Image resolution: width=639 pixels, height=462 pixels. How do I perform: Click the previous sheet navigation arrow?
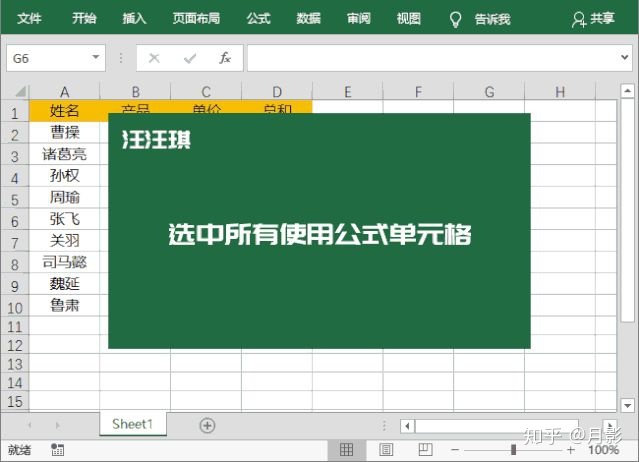30,425
